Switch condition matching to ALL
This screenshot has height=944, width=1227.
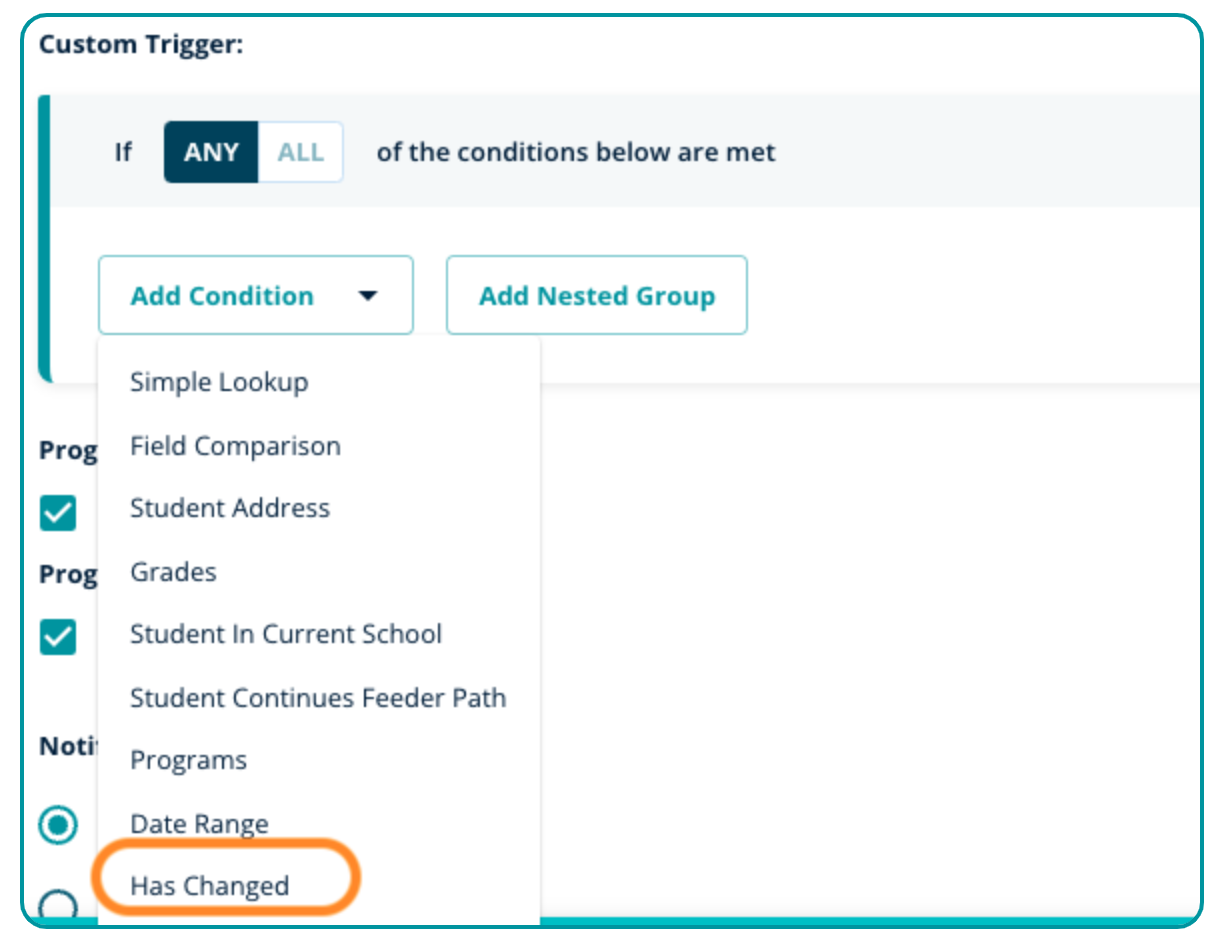300,152
